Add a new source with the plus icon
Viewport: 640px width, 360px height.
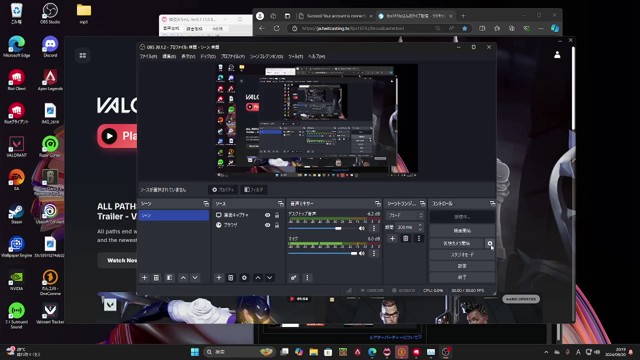[219, 278]
